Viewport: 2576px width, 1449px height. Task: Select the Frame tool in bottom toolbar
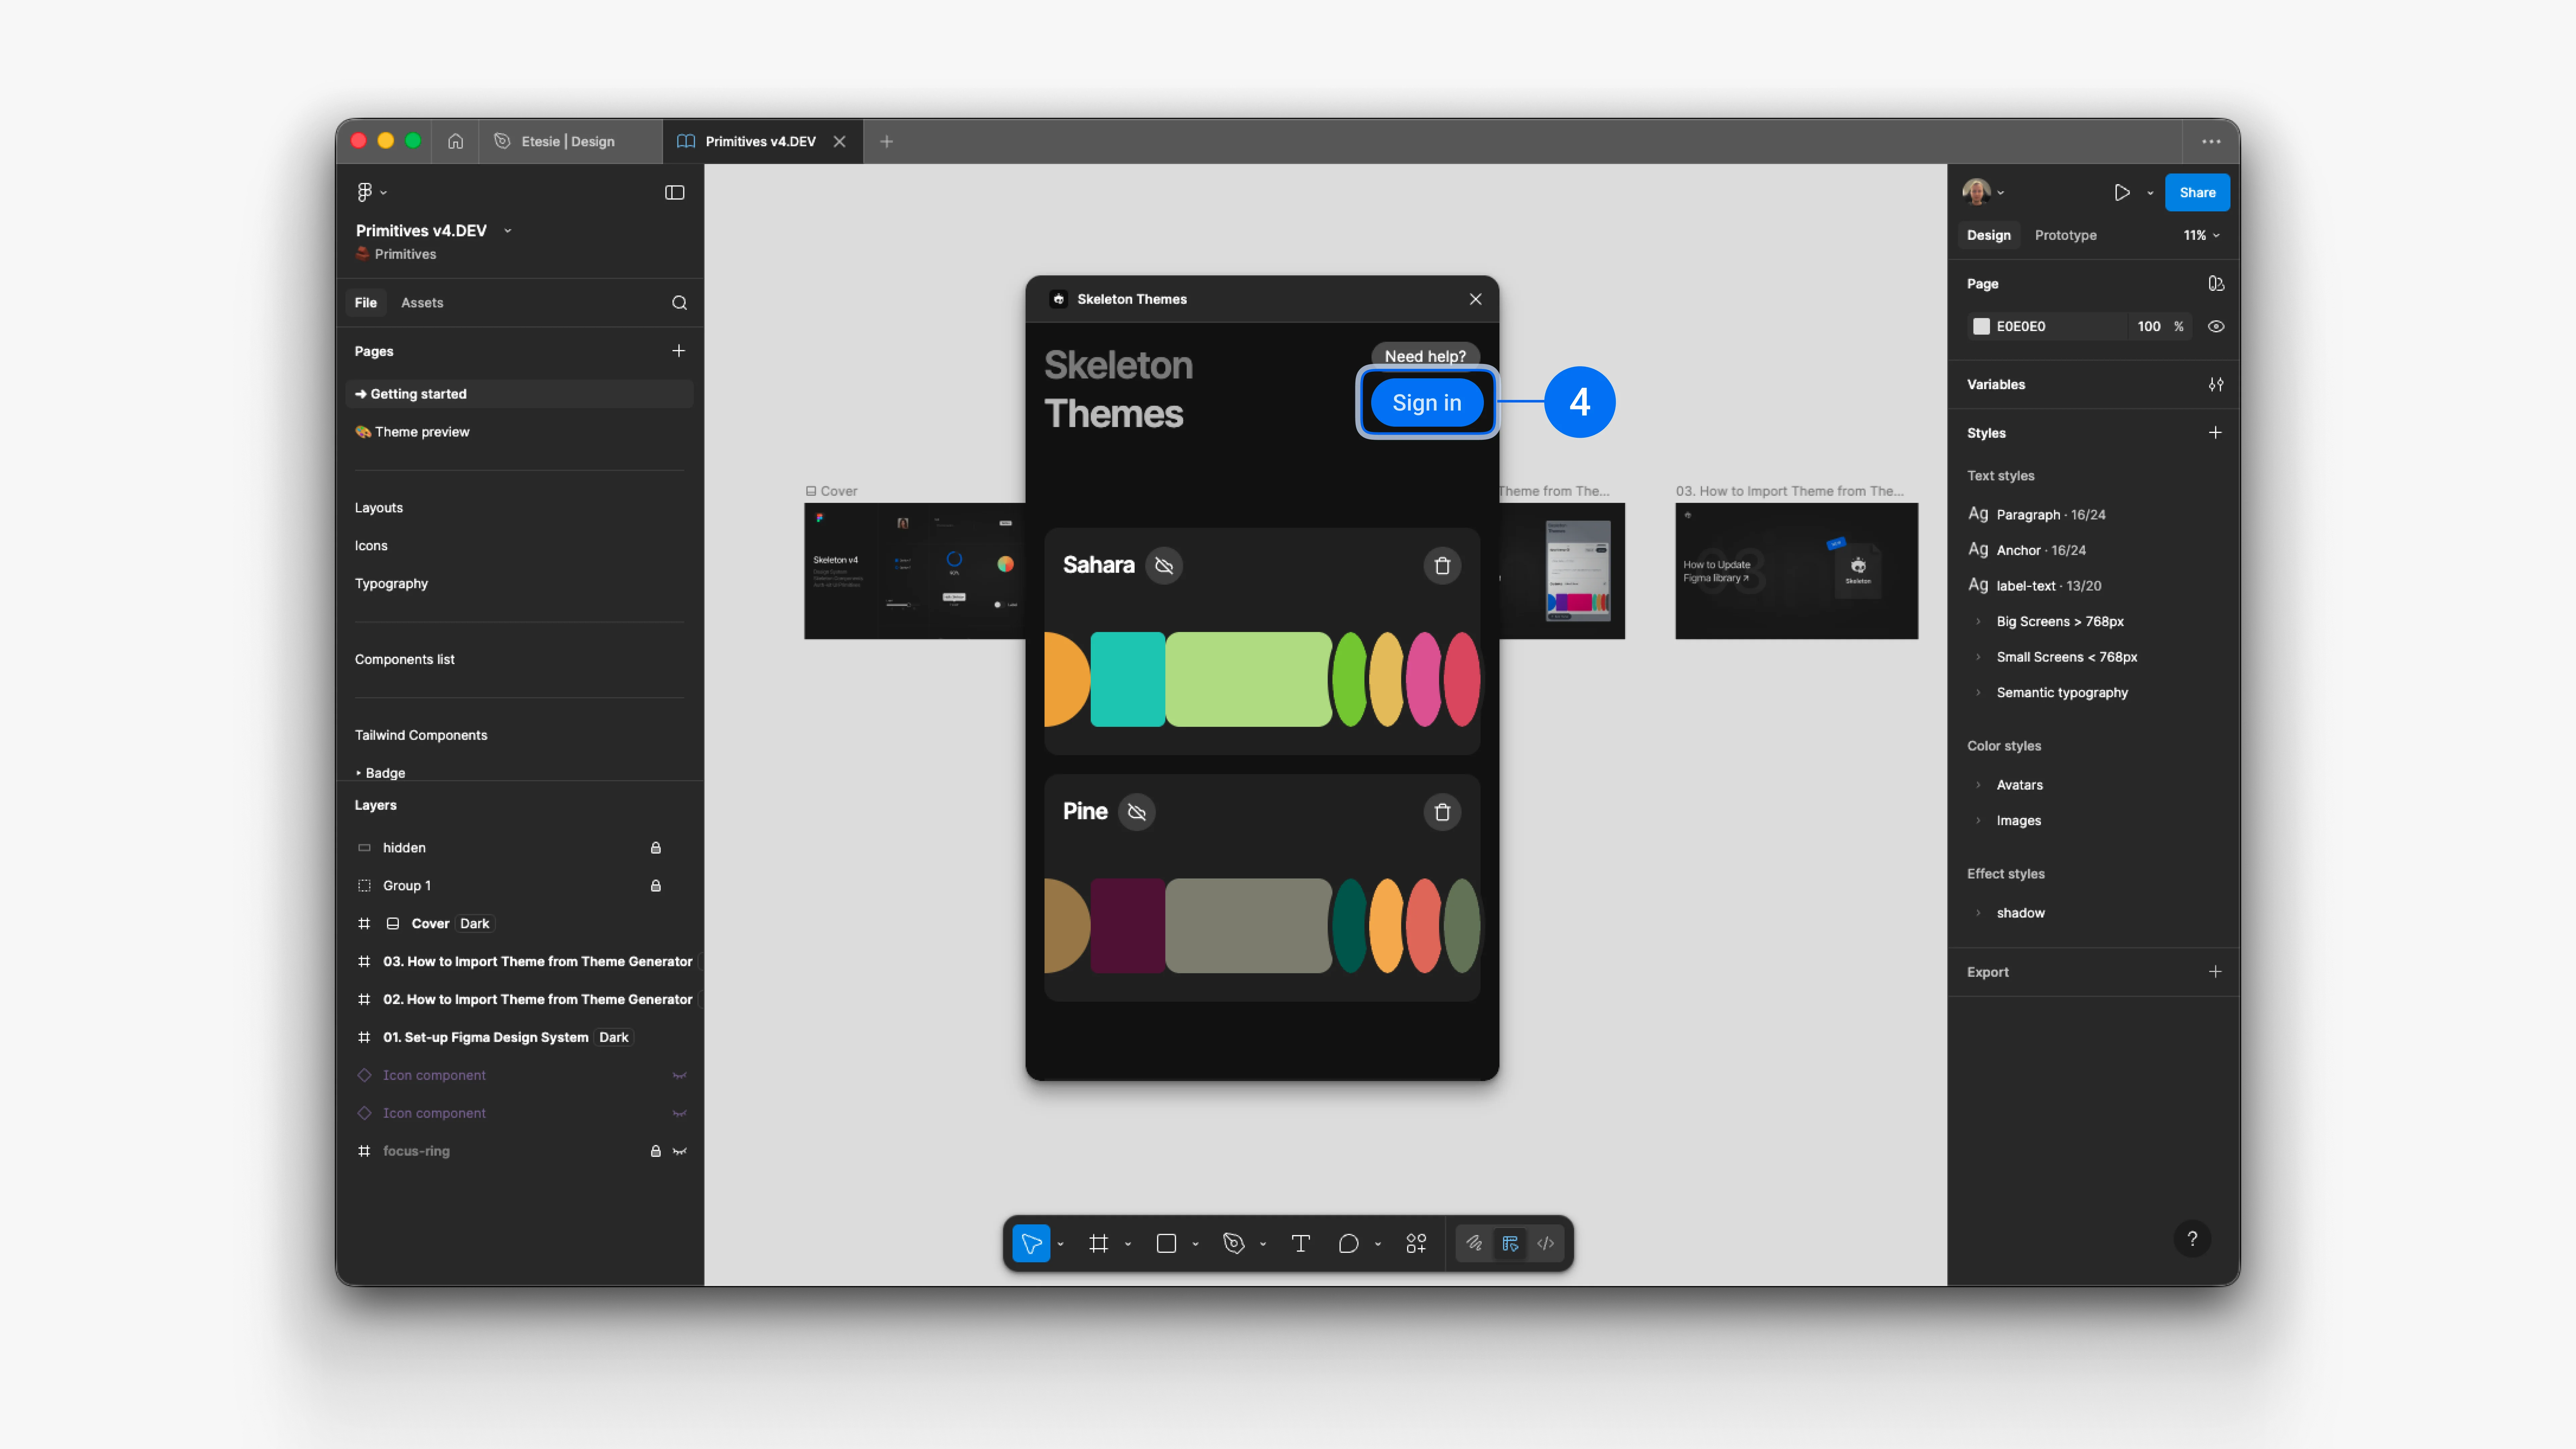click(1098, 1243)
